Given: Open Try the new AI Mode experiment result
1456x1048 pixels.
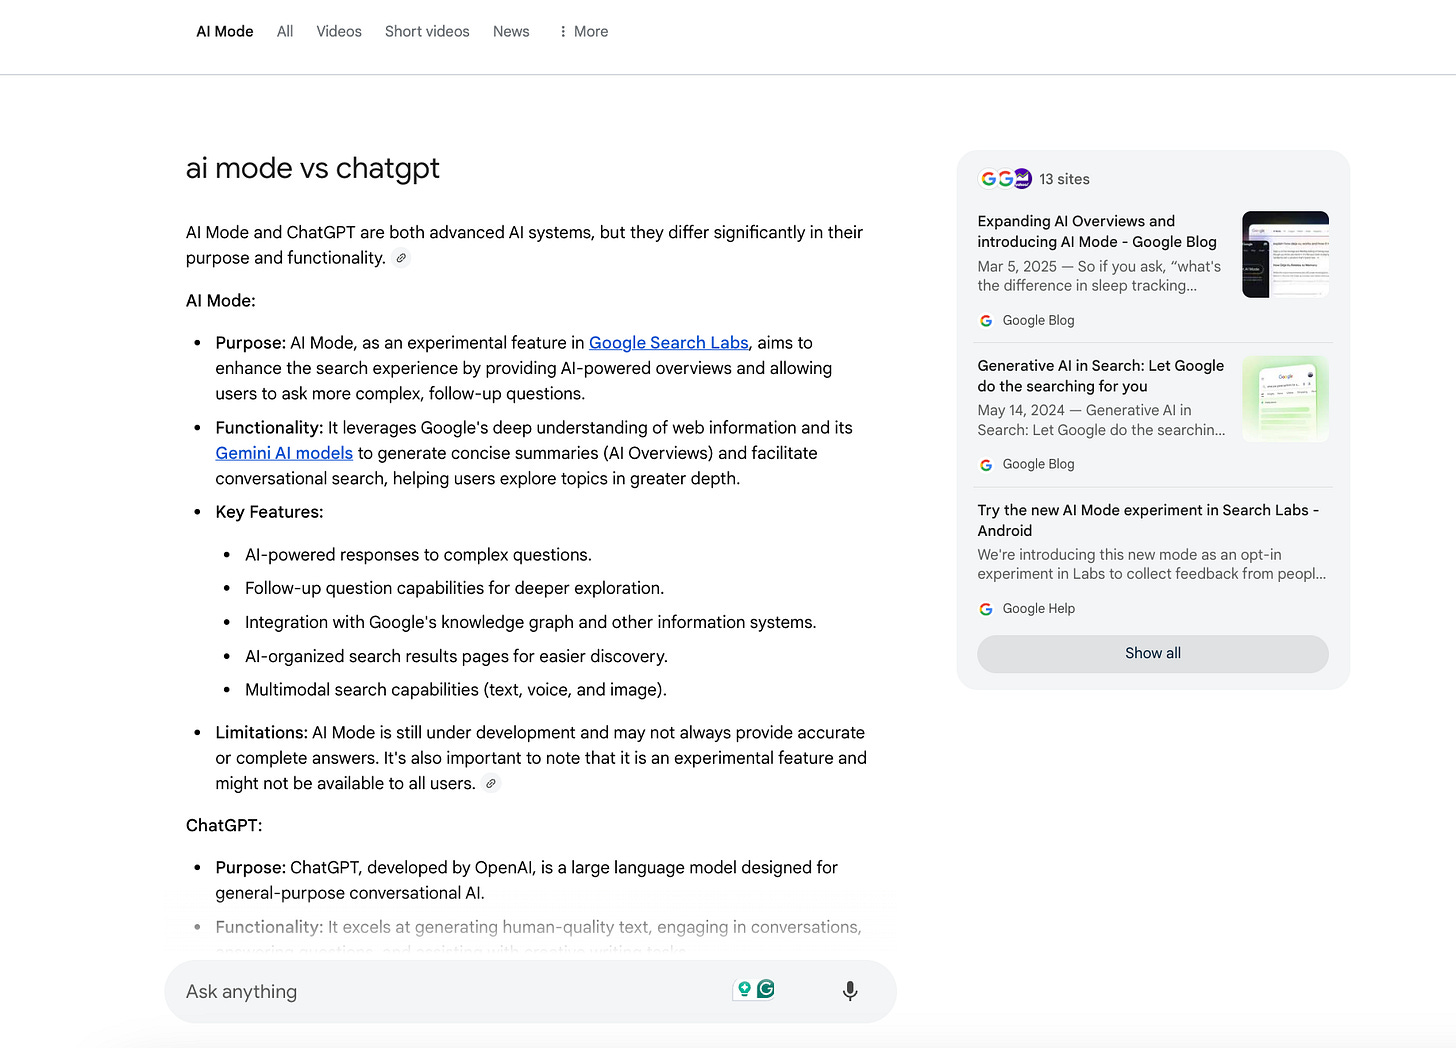Looking at the screenshot, I should tap(1148, 520).
